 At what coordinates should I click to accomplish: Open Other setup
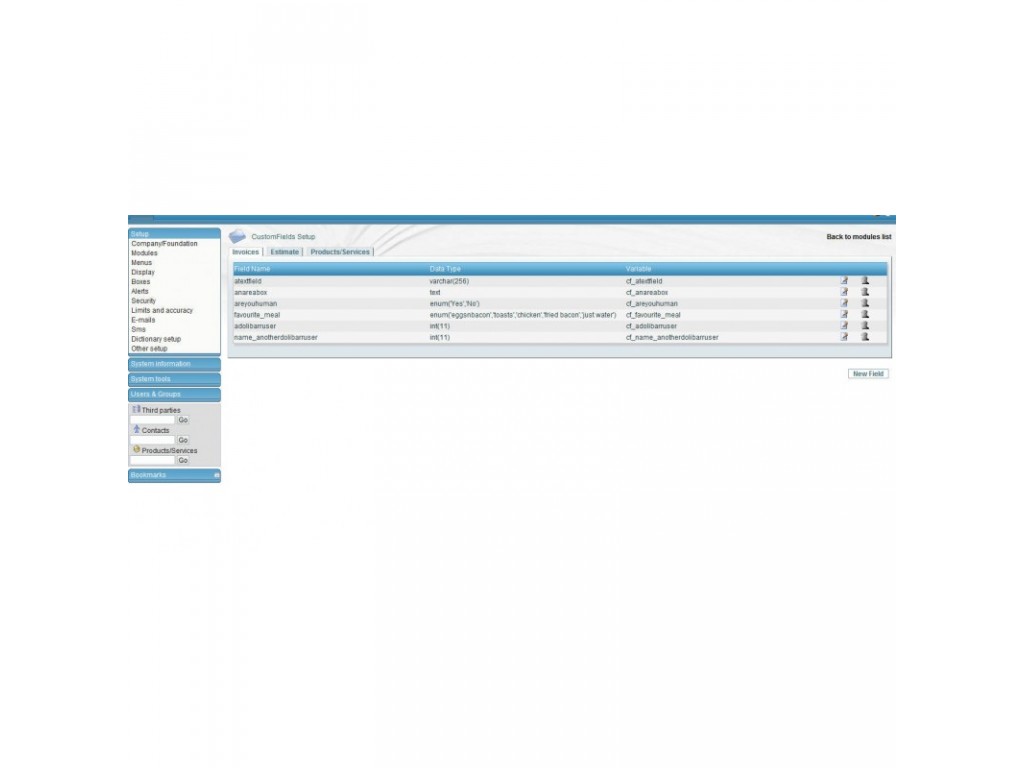pyautogui.click(x=150, y=349)
